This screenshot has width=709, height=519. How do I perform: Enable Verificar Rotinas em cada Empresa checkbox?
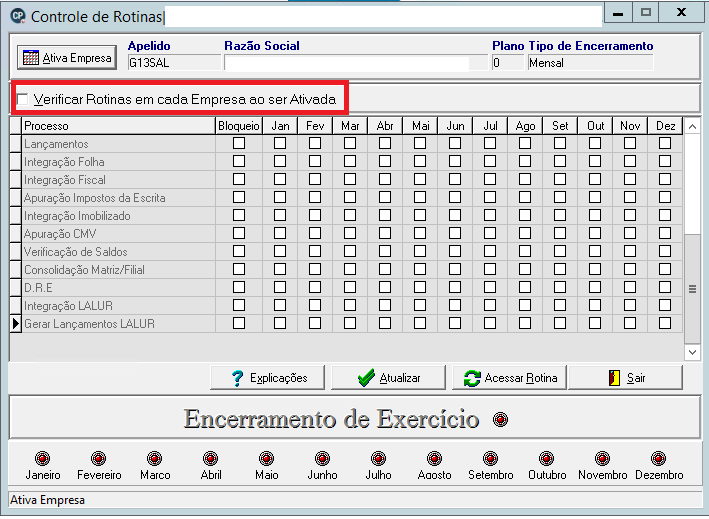point(23,99)
